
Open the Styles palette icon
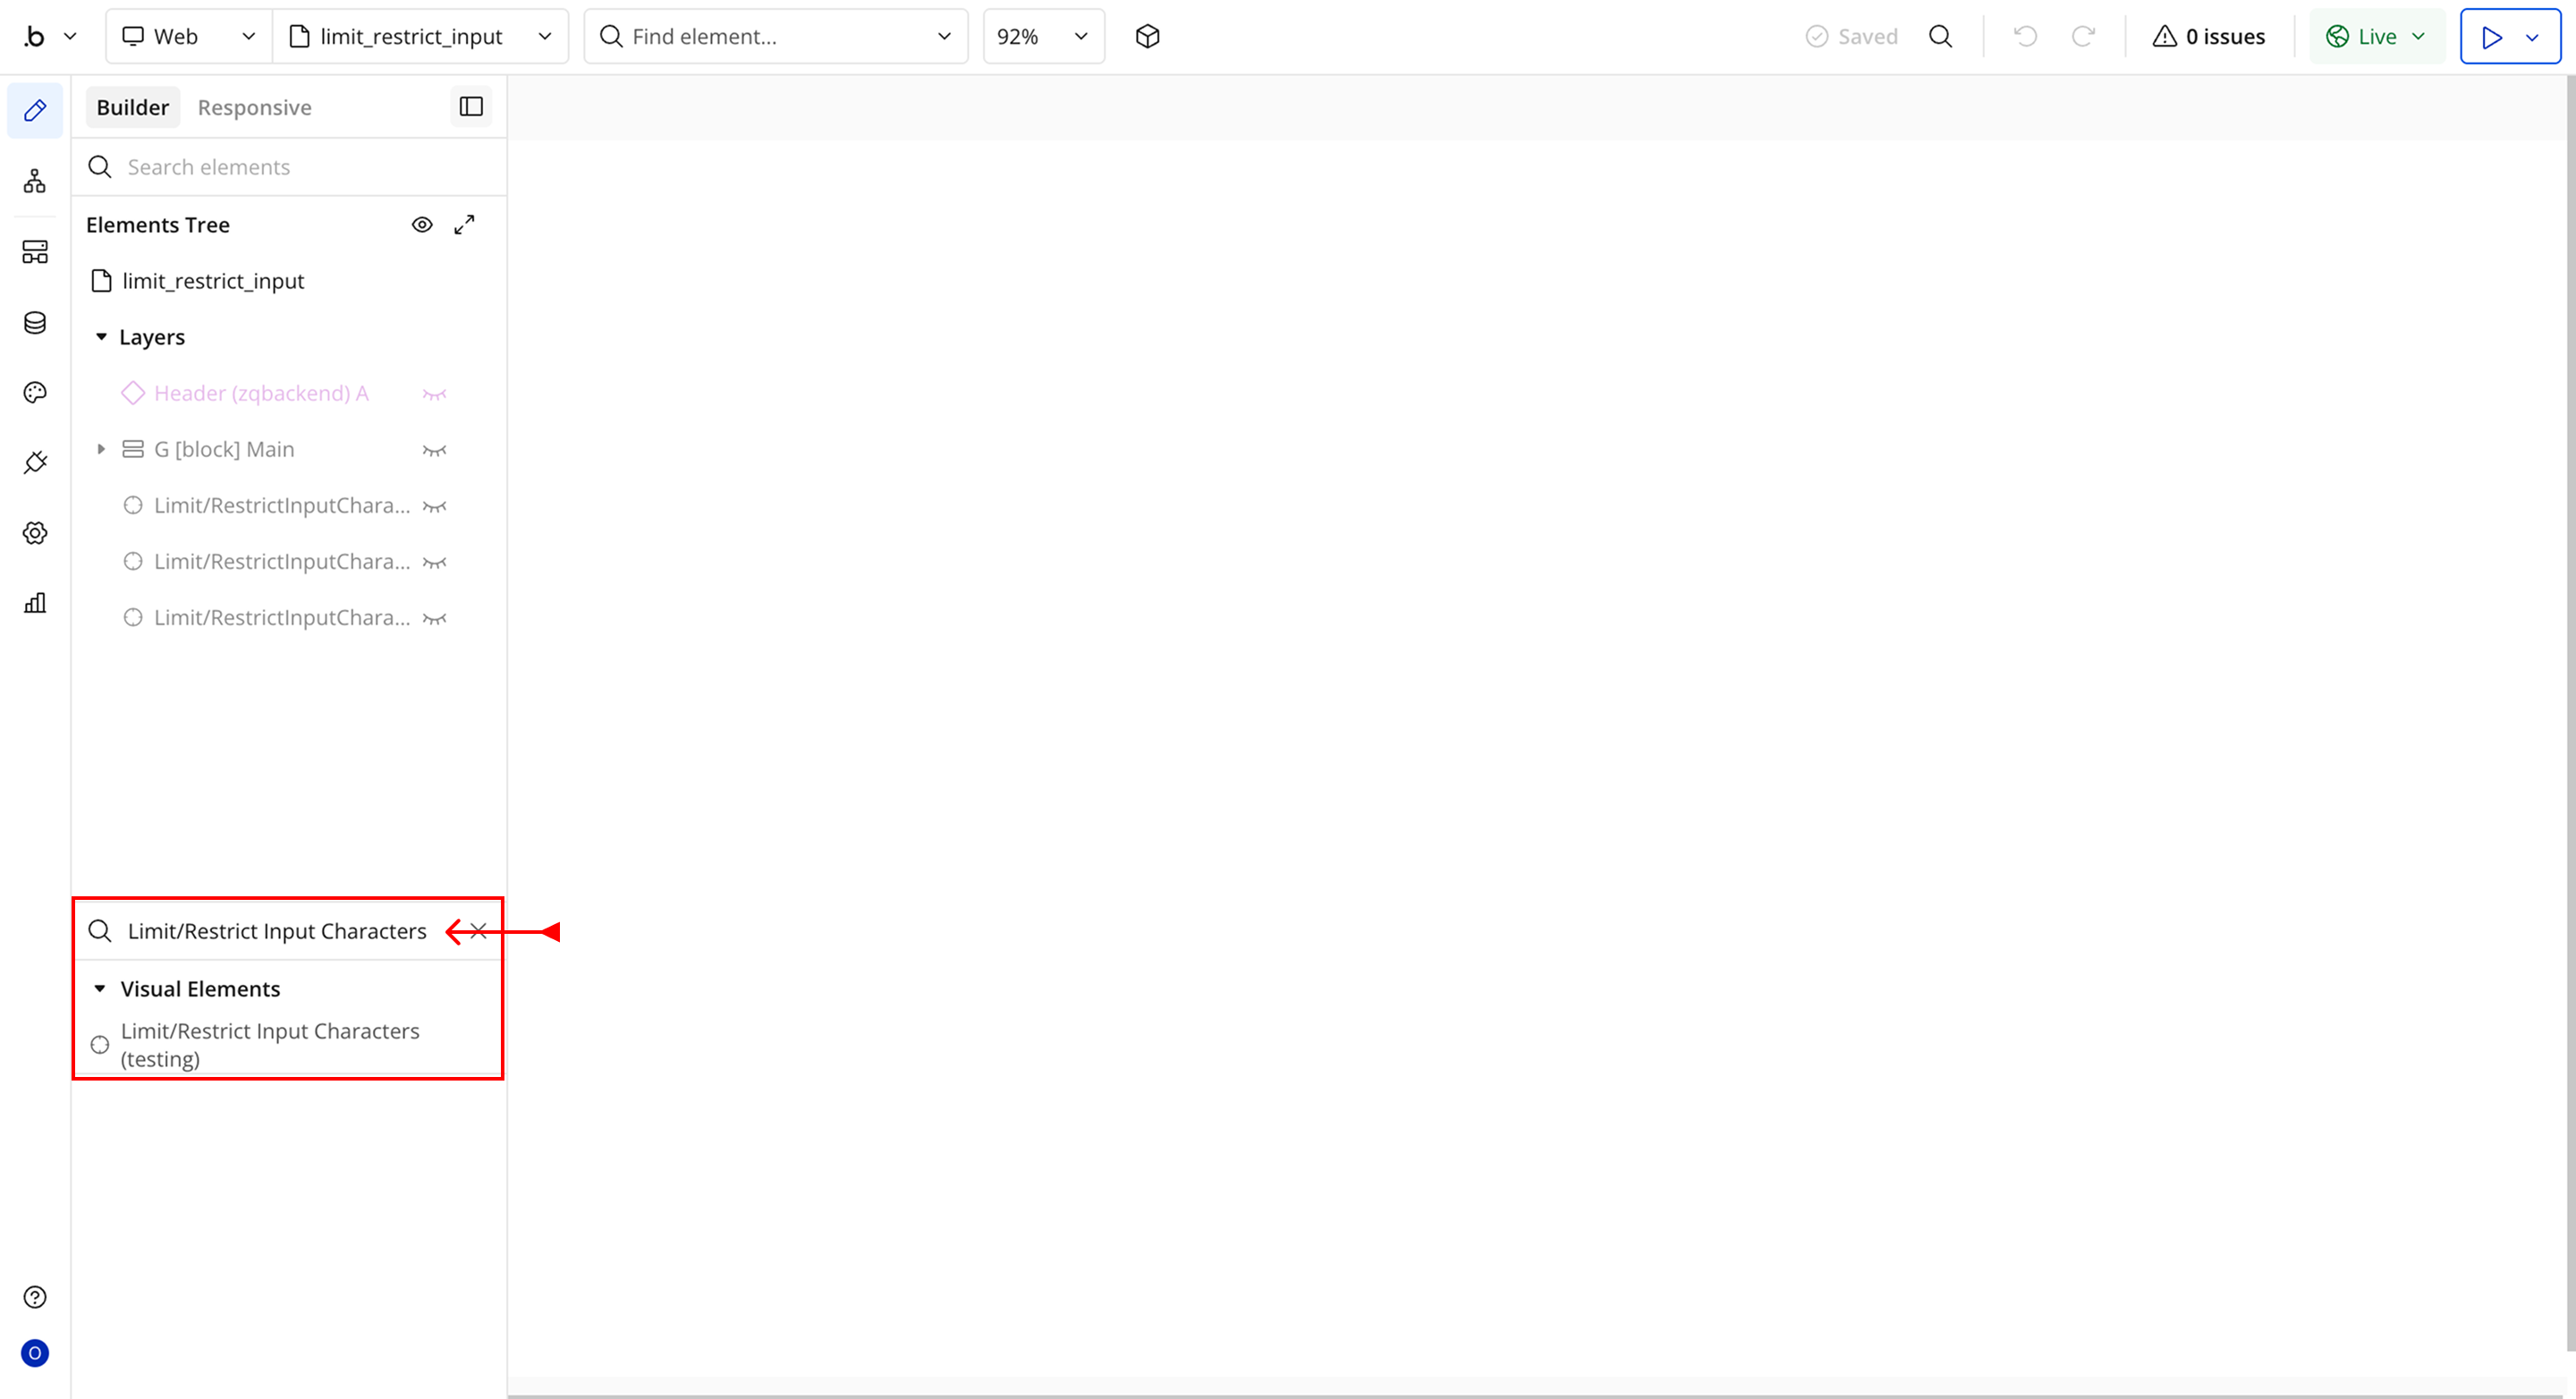click(x=35, y=392)
